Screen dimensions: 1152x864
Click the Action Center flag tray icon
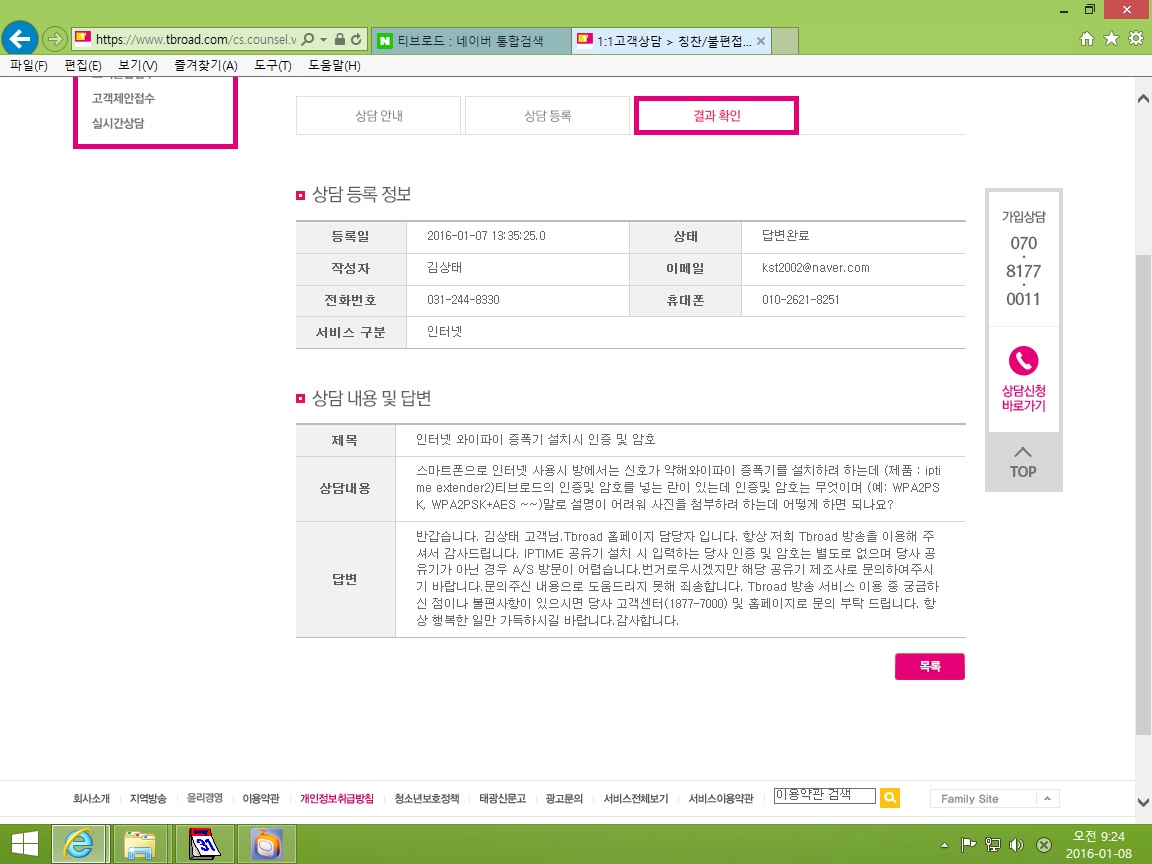tap(968, 845)
